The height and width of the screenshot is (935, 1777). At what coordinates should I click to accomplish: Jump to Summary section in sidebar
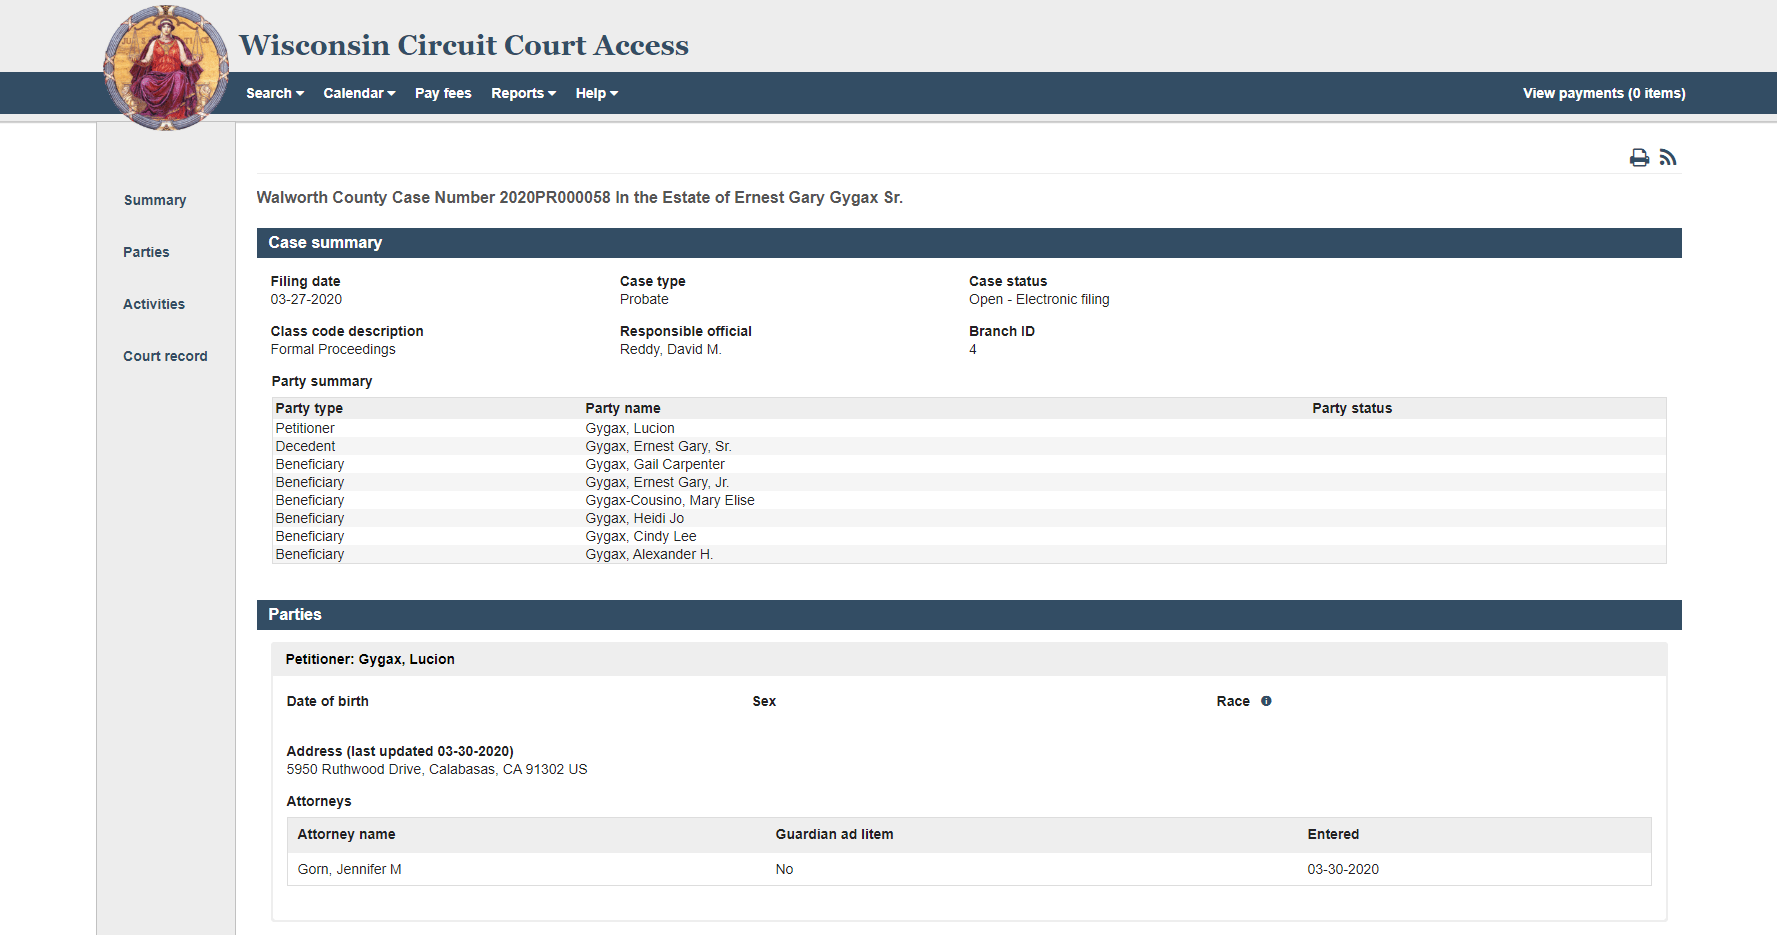point(155,200)
